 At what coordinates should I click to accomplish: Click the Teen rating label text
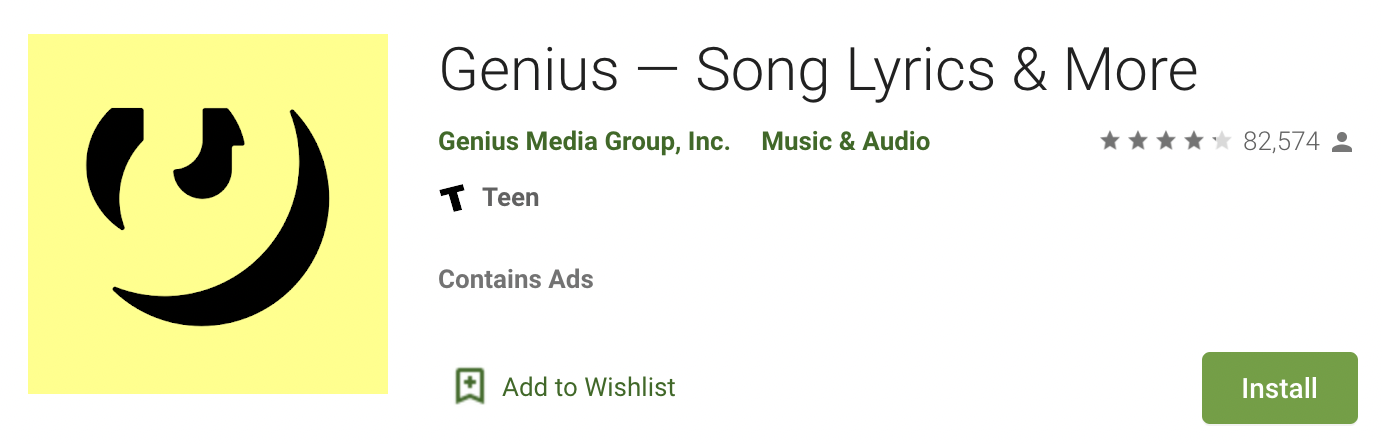pos(511,198)
